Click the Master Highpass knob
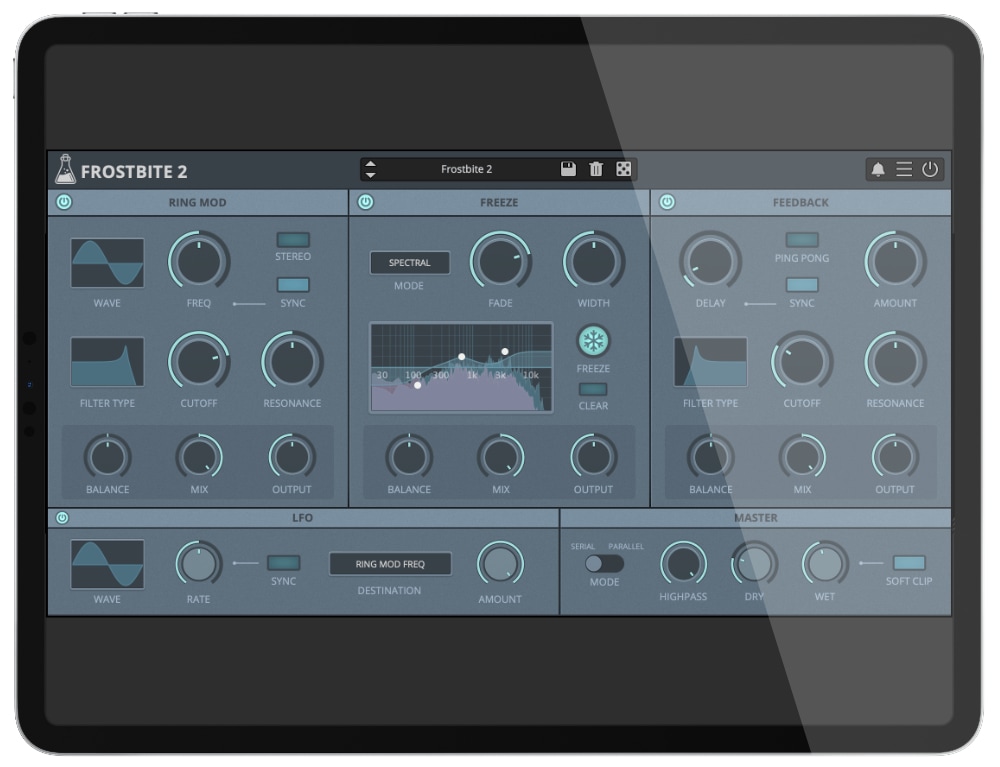Image resolution: width=1000 pixels, height=767 pixels. coord(683,564)
